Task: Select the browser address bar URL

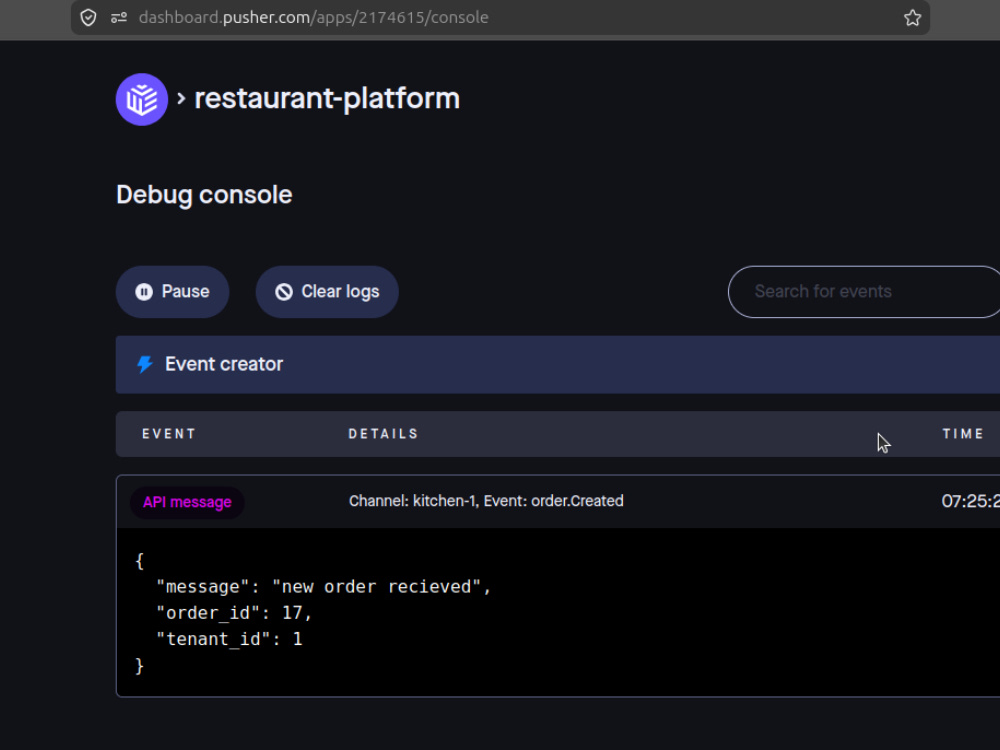Action: 313,17
